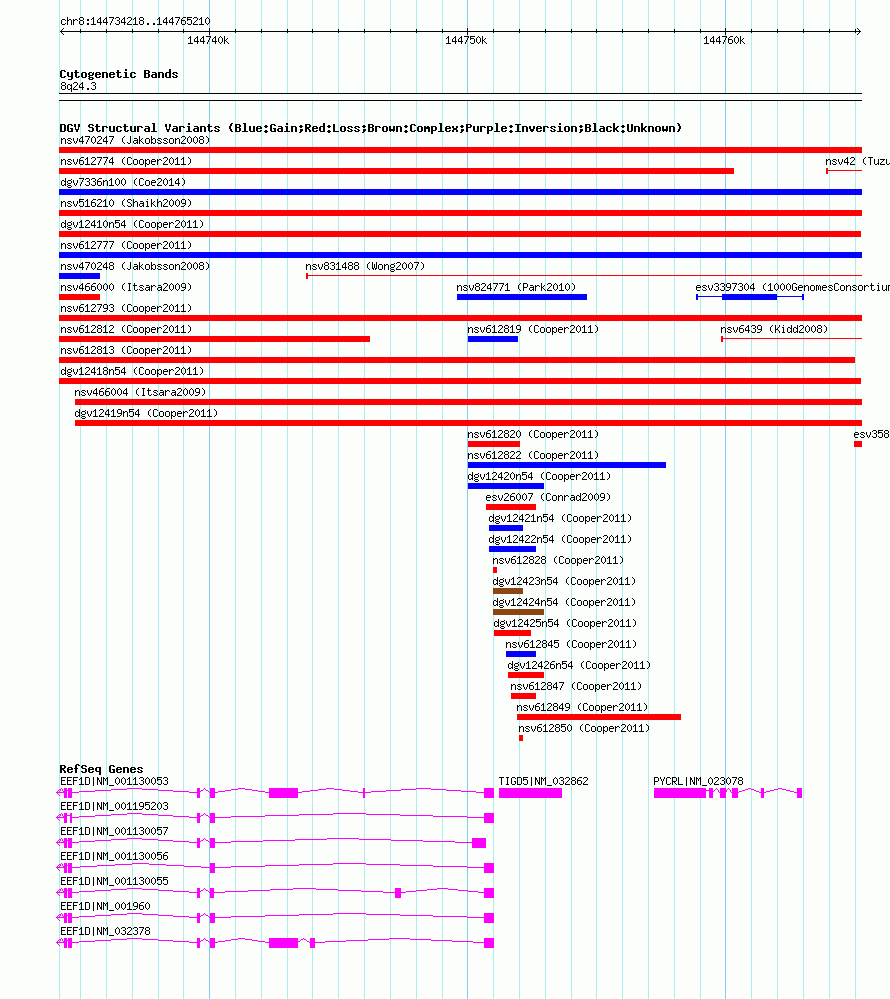Screen dimensions: 890x999
Task: Click the EEF1D|NM_032378 label
Action: click(105, 931)
